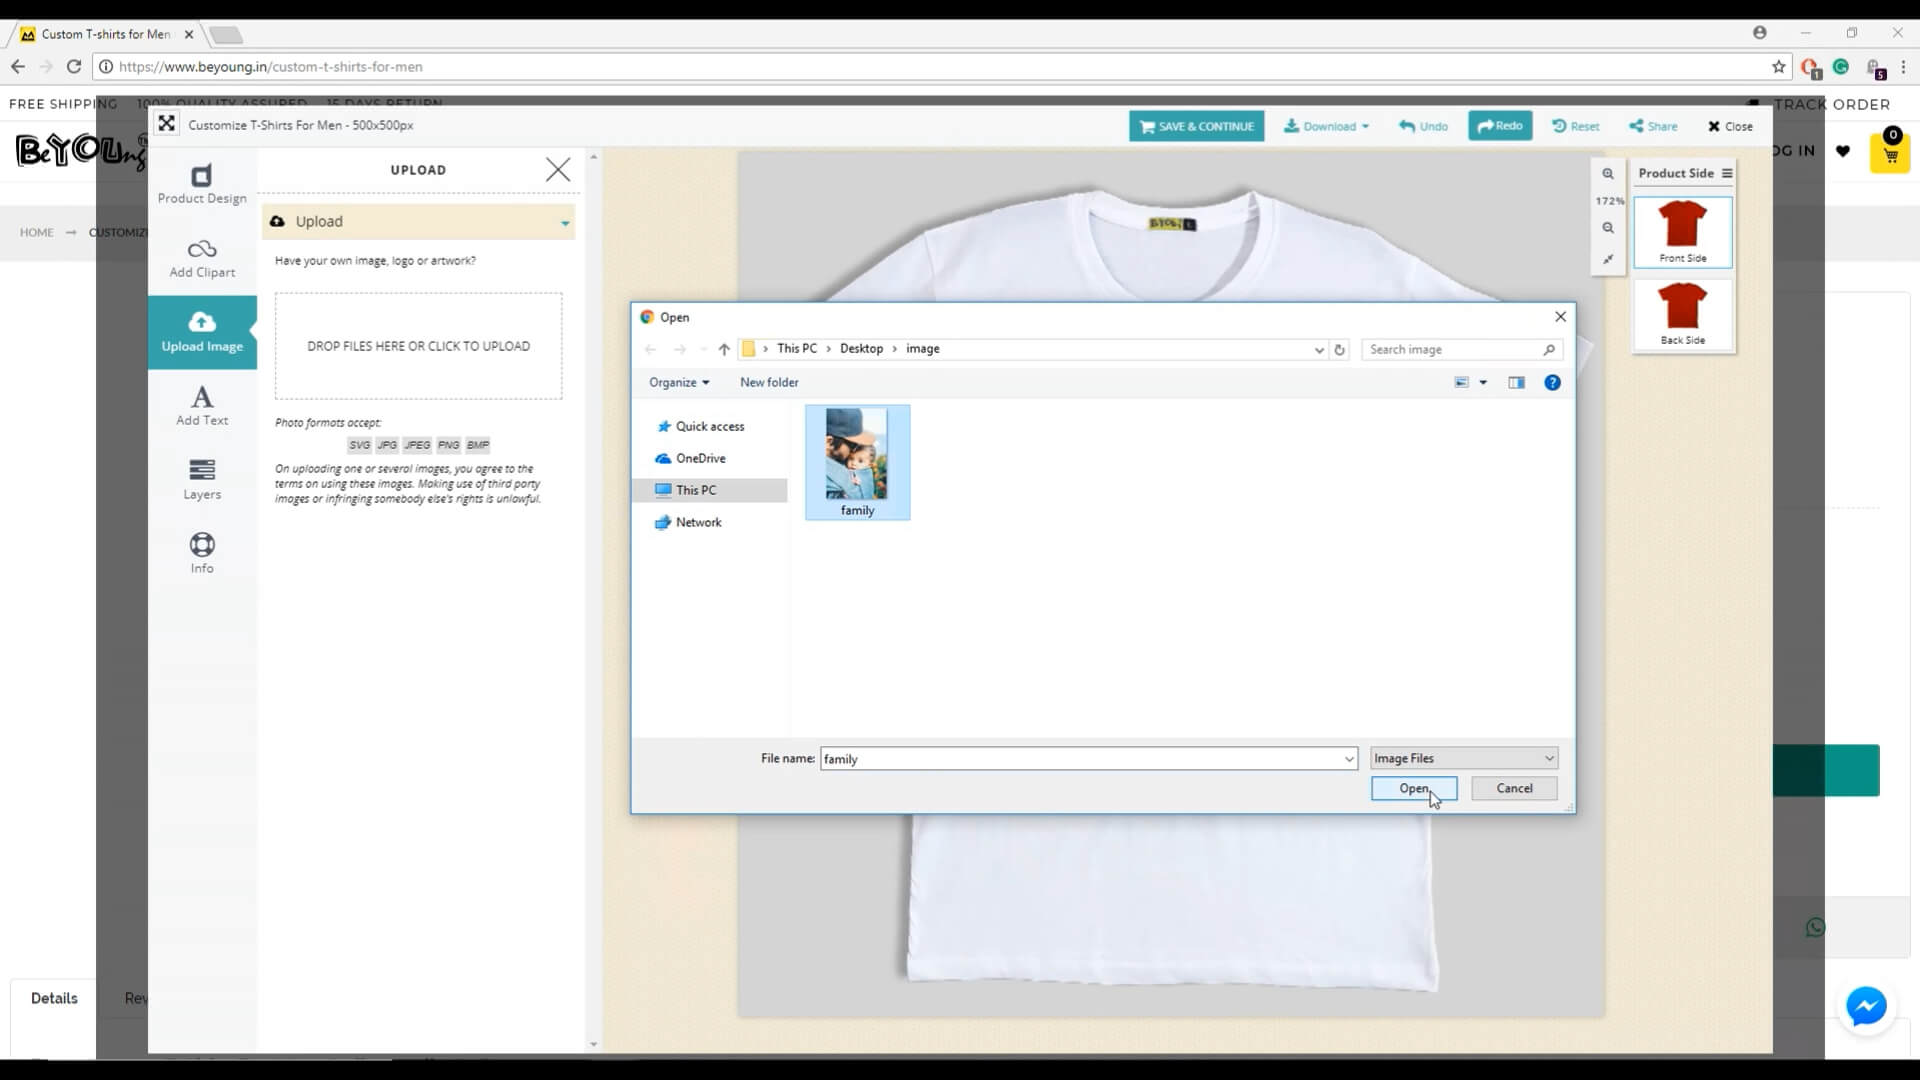
Task: Click the Grammarly extension icon
Action: pos(1841,67)
